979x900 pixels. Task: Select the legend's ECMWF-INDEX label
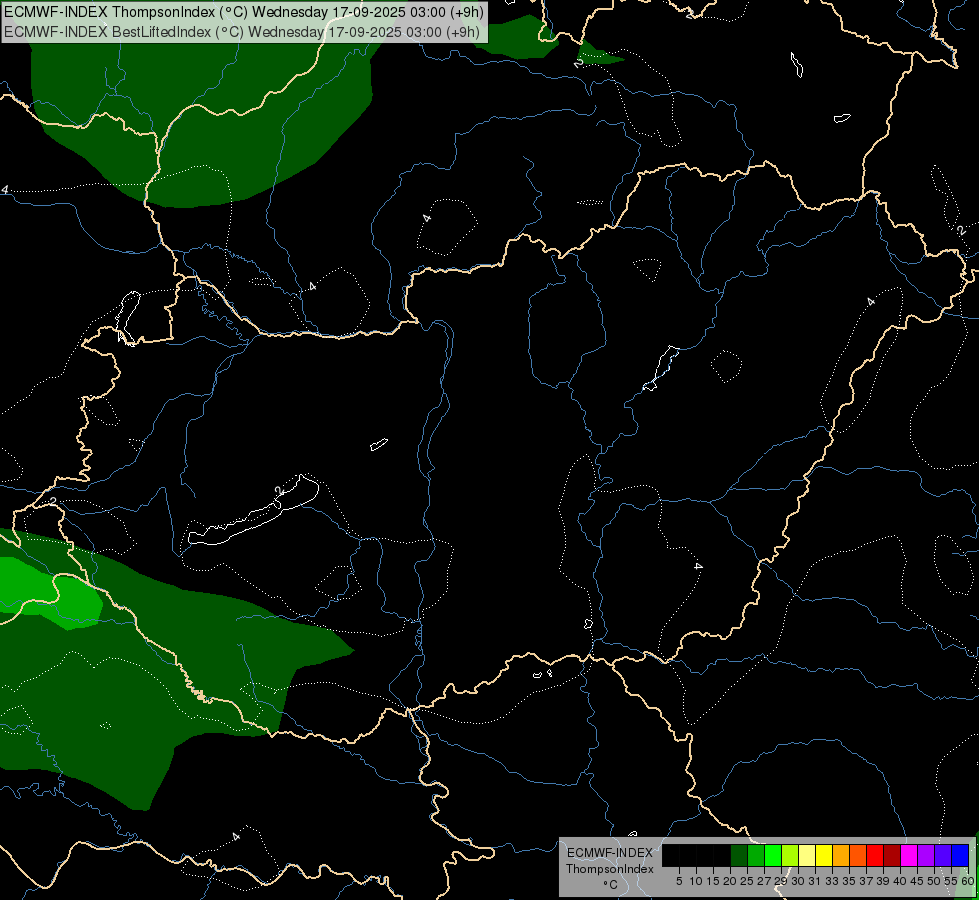(610, 853)
